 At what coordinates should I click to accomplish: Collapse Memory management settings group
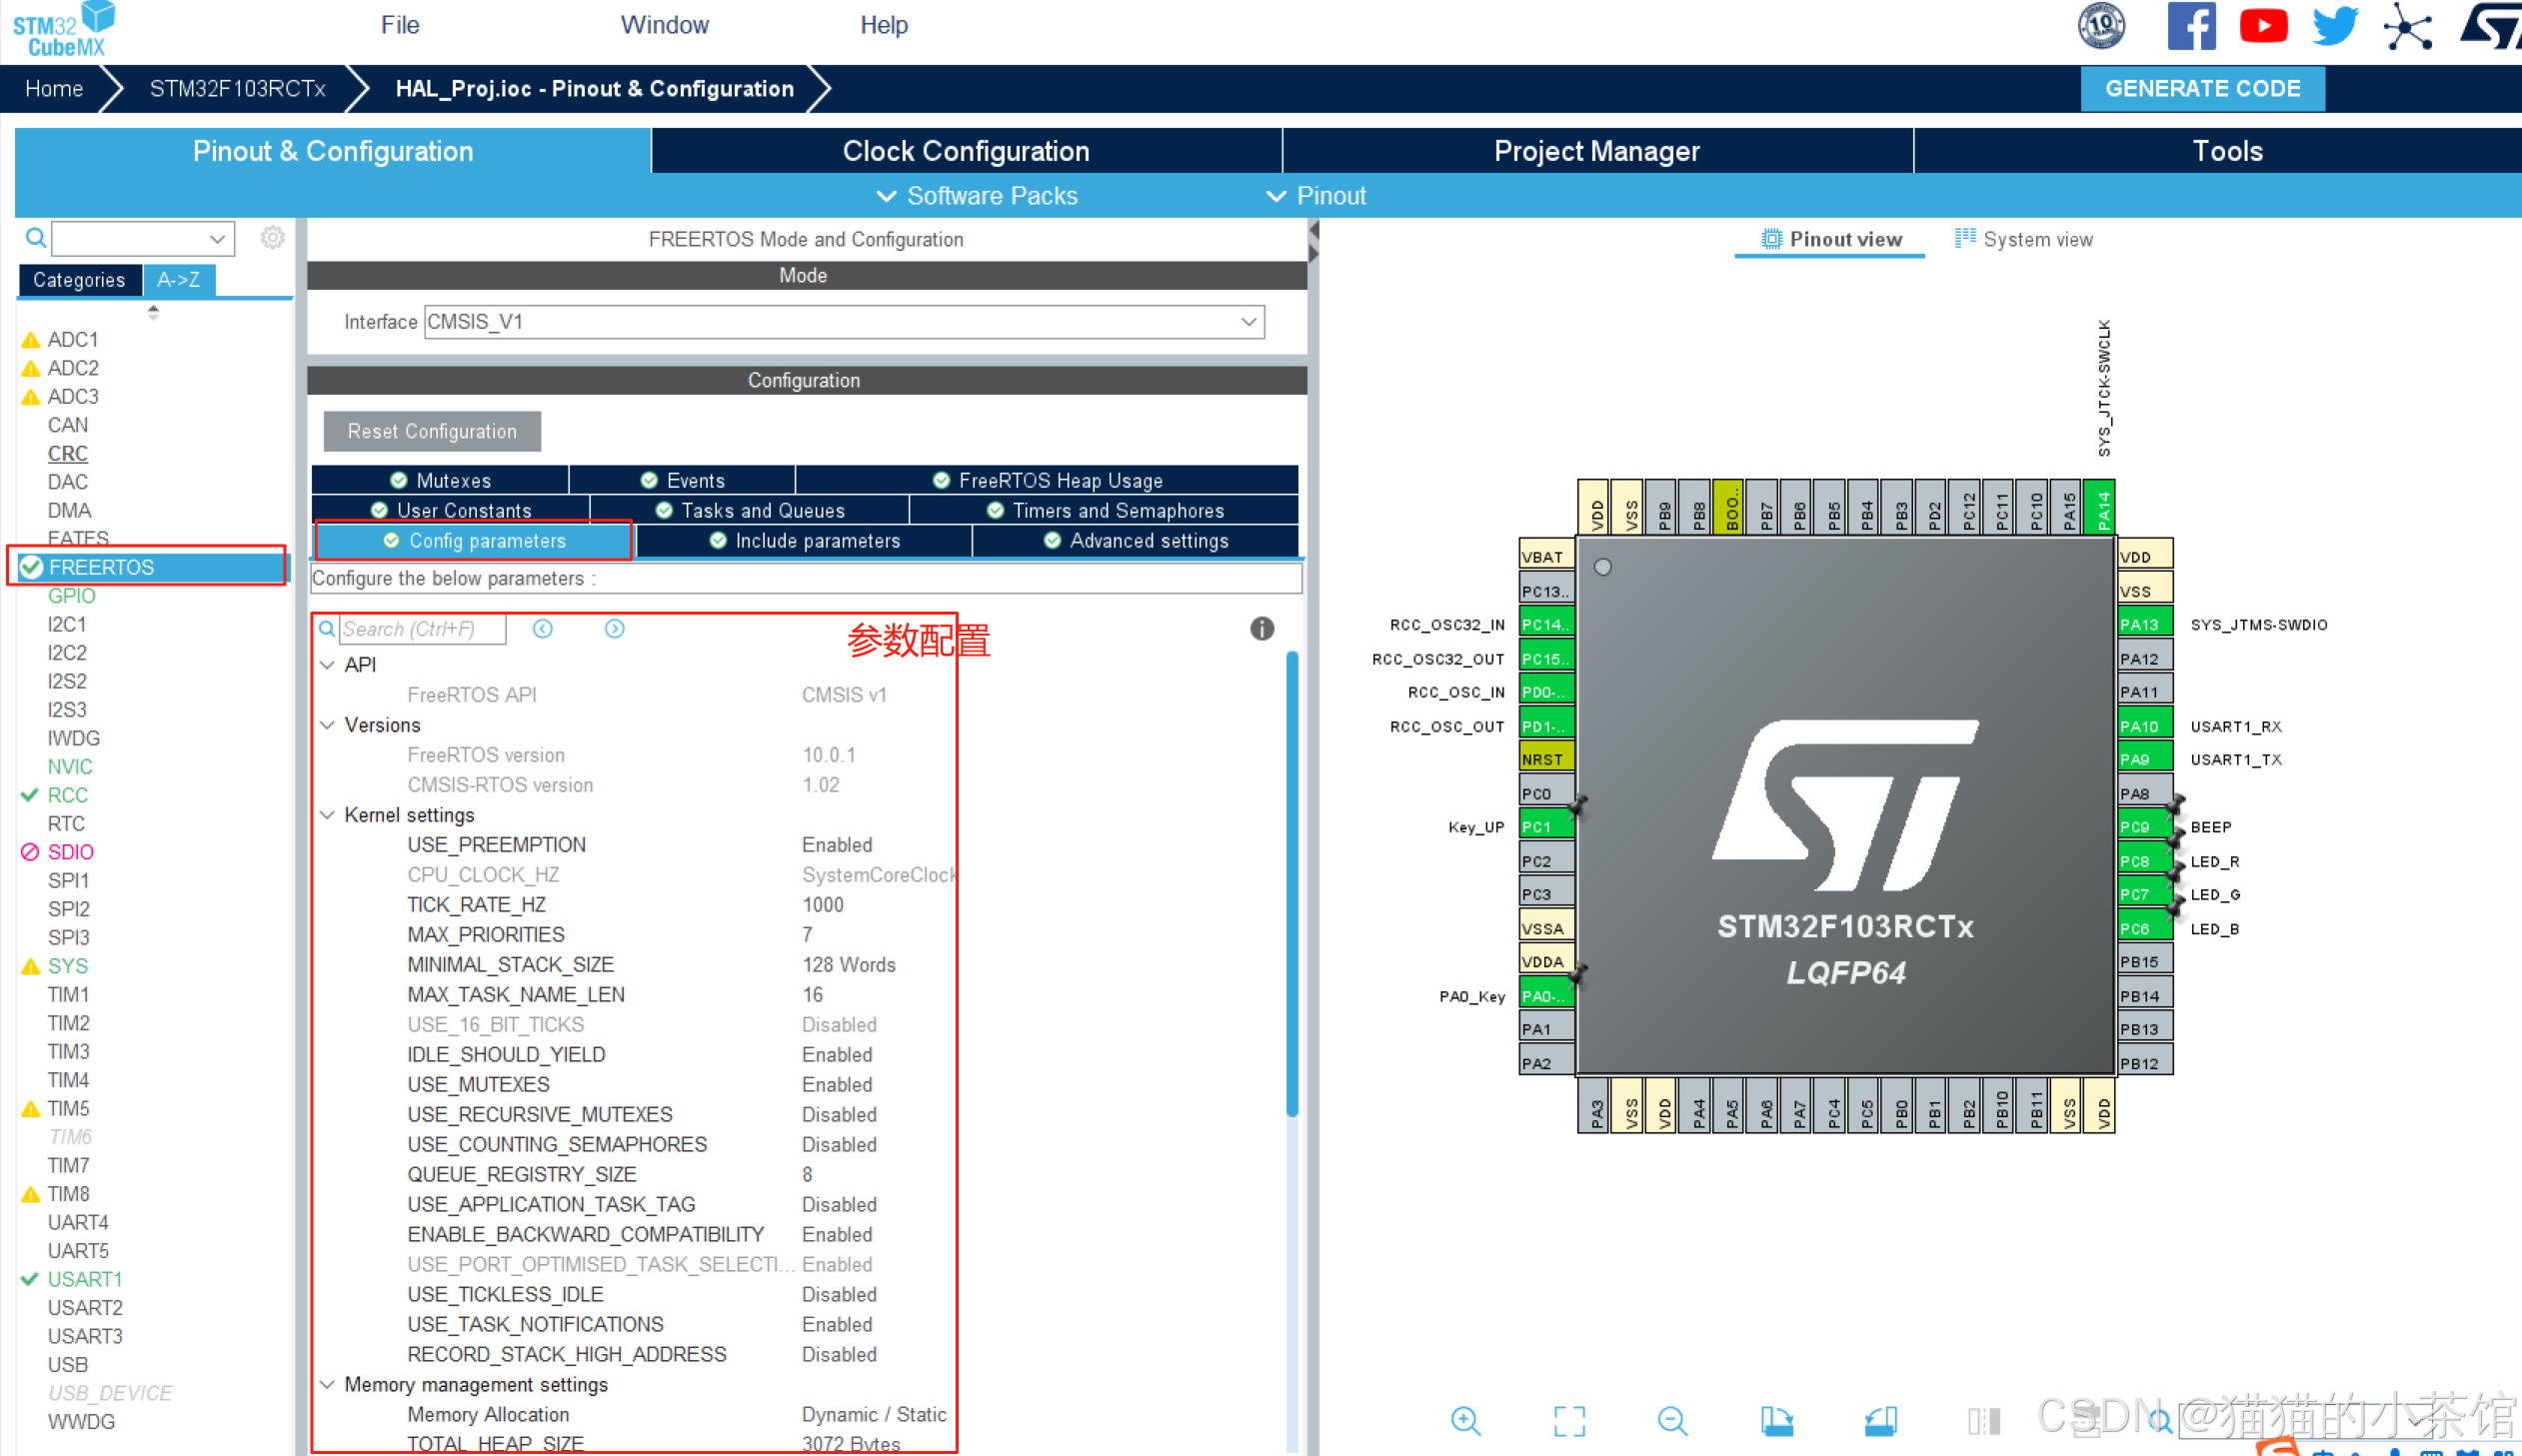(x=327, y=1384)
